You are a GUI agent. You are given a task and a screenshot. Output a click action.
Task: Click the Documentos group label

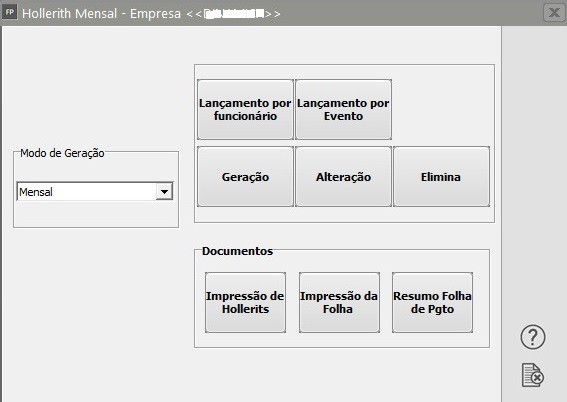237,251
